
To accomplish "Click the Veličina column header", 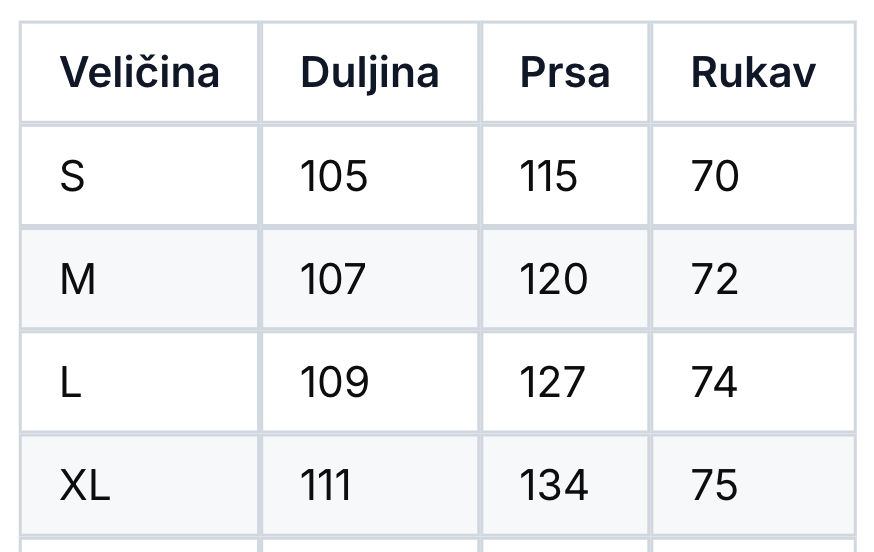I will click(139, 73).
